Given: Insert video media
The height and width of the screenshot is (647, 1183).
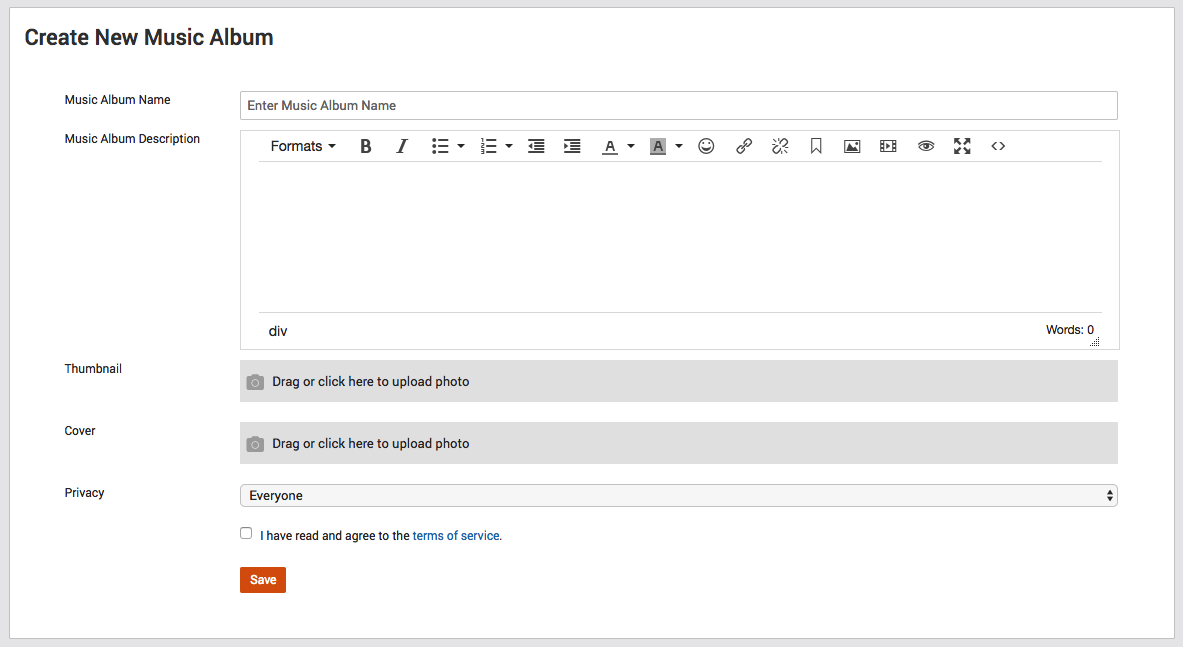Looking at the screenshot, I should (888, 146).
